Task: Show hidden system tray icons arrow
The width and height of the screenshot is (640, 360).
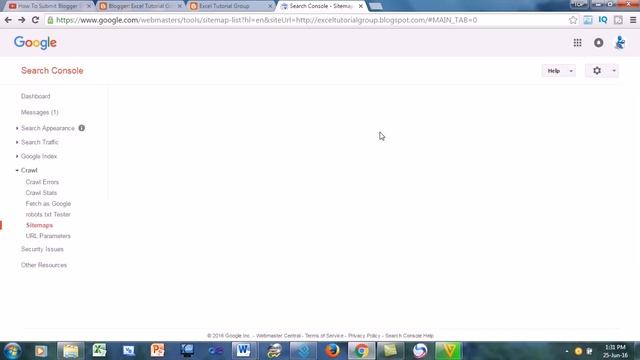Action: coord(567,351)
